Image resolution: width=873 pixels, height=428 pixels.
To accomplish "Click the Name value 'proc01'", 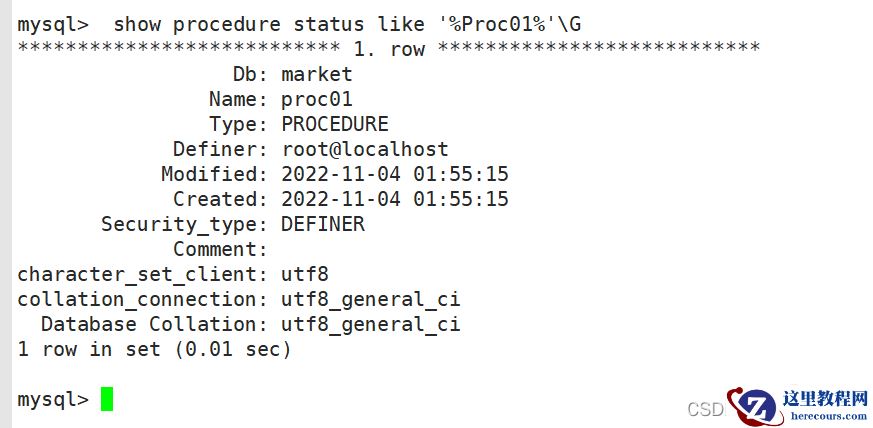I will [317, 99].
